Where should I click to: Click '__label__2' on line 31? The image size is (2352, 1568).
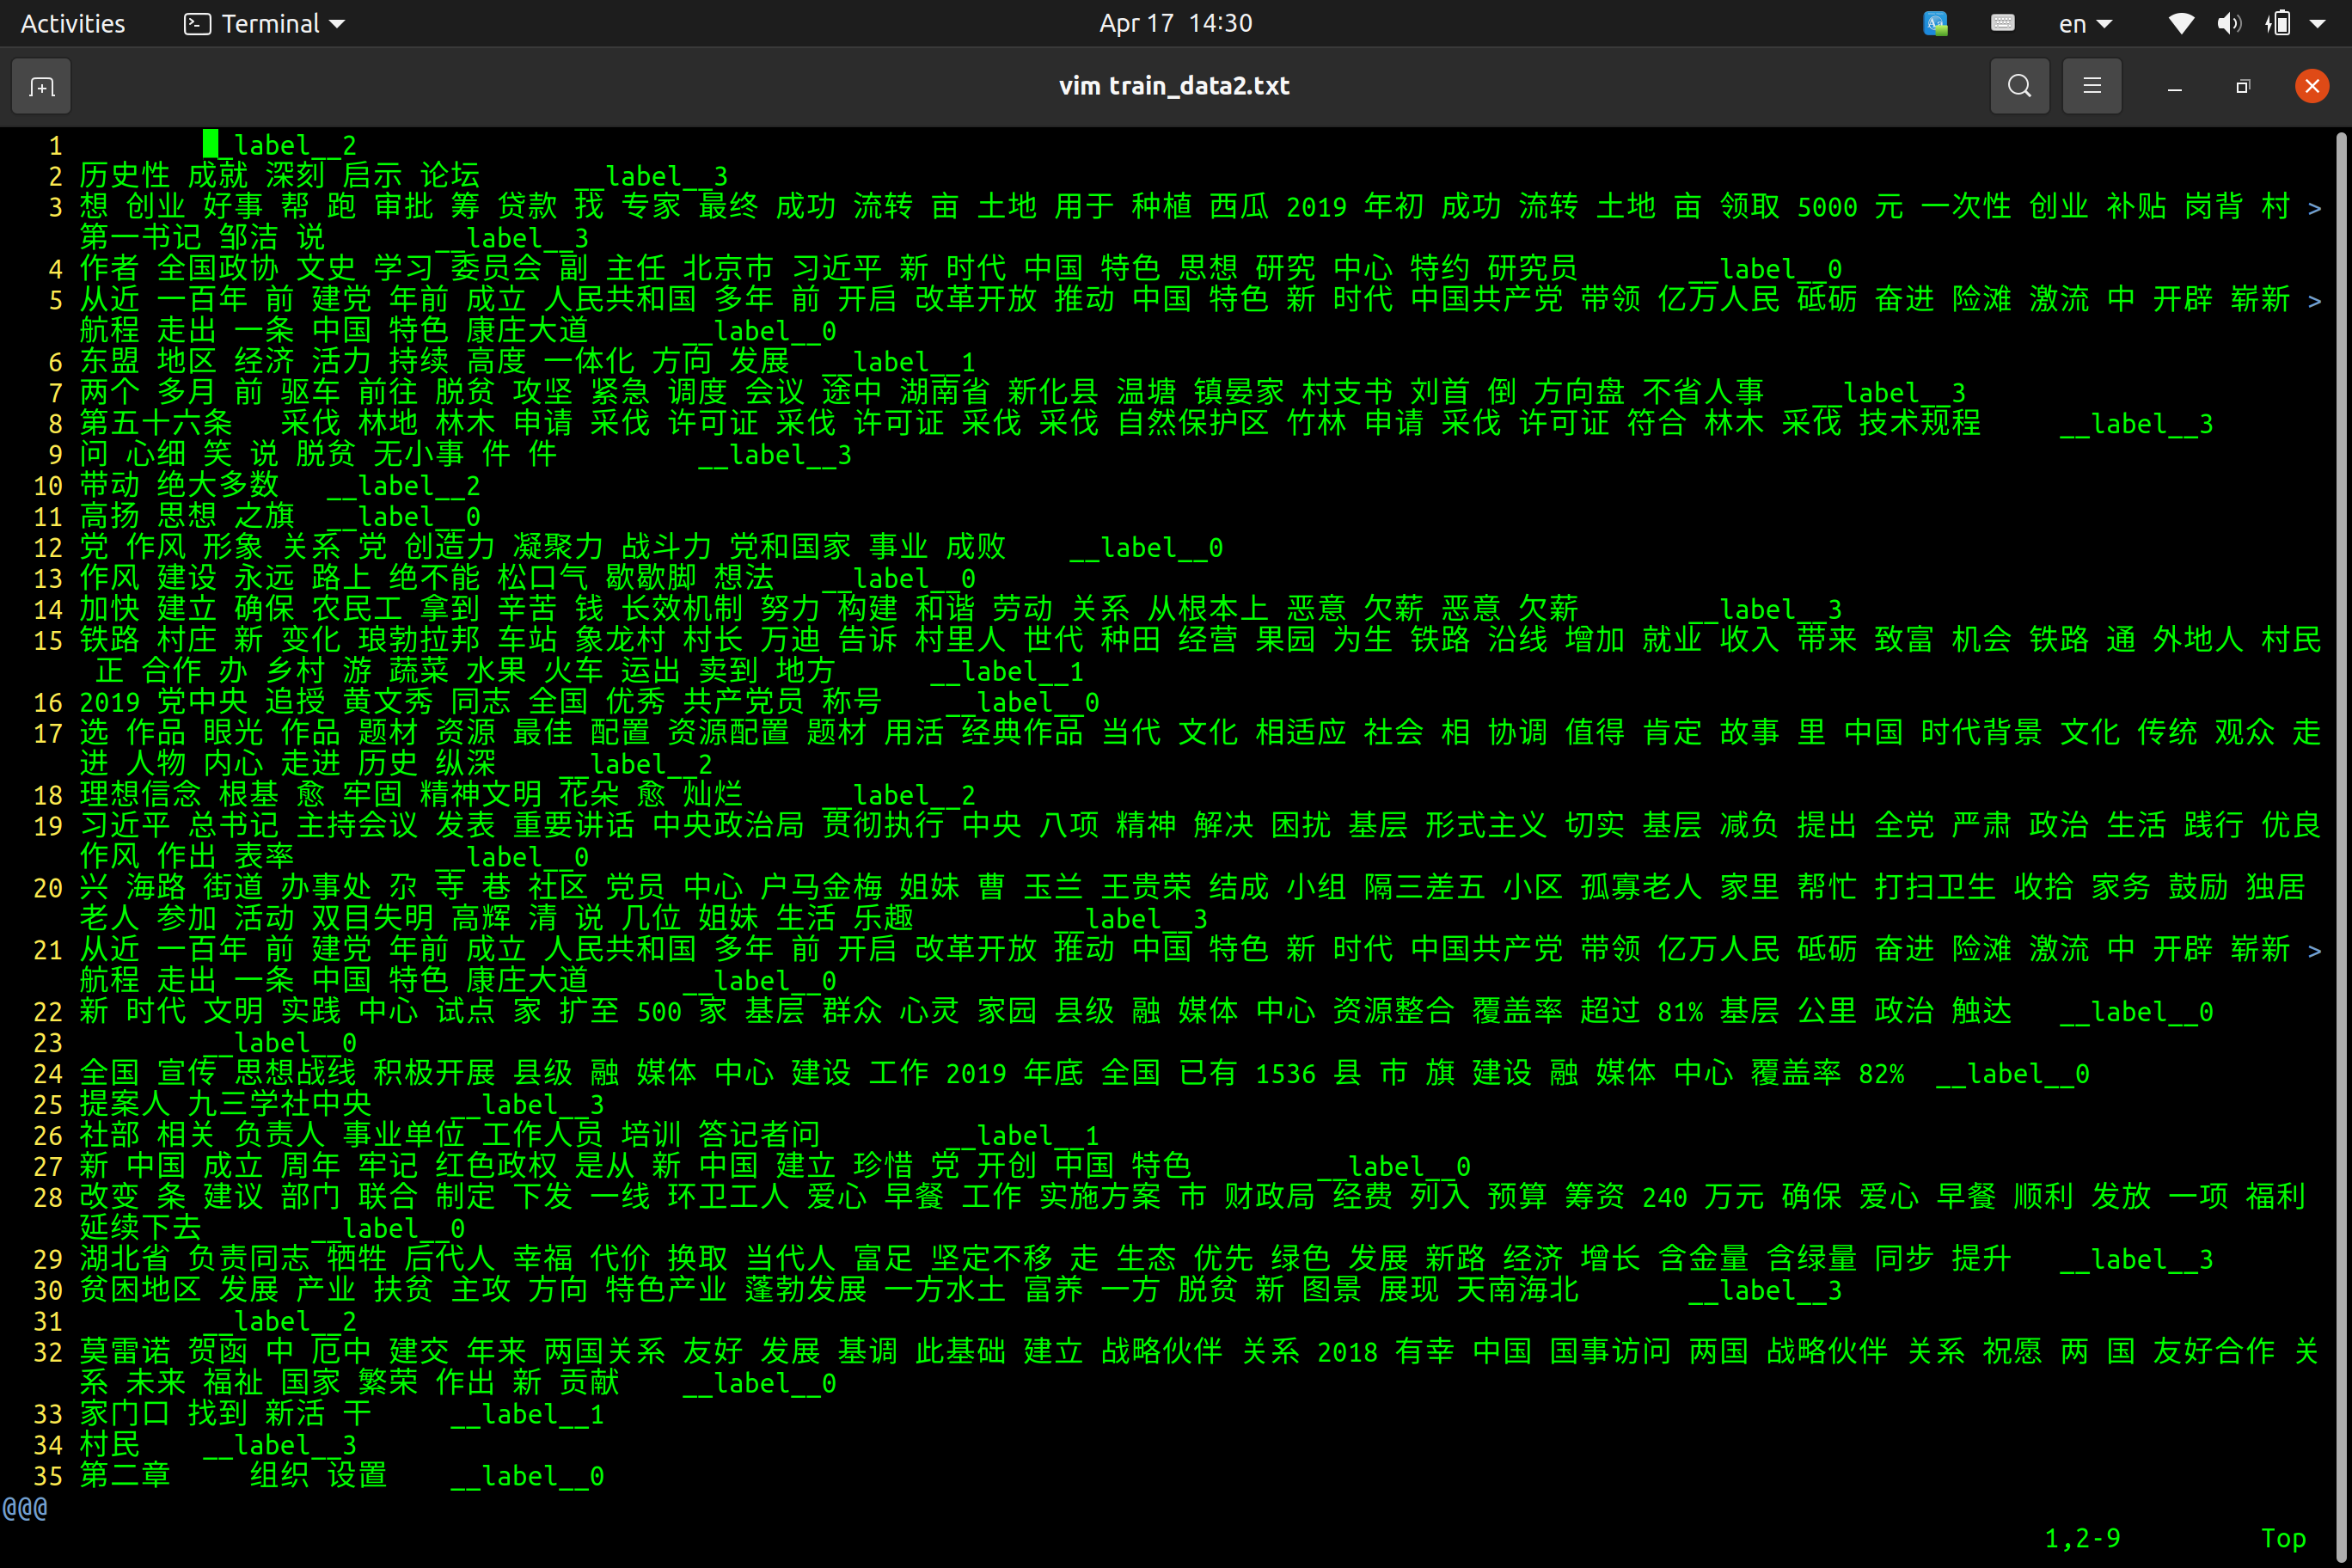point(280,1322)
